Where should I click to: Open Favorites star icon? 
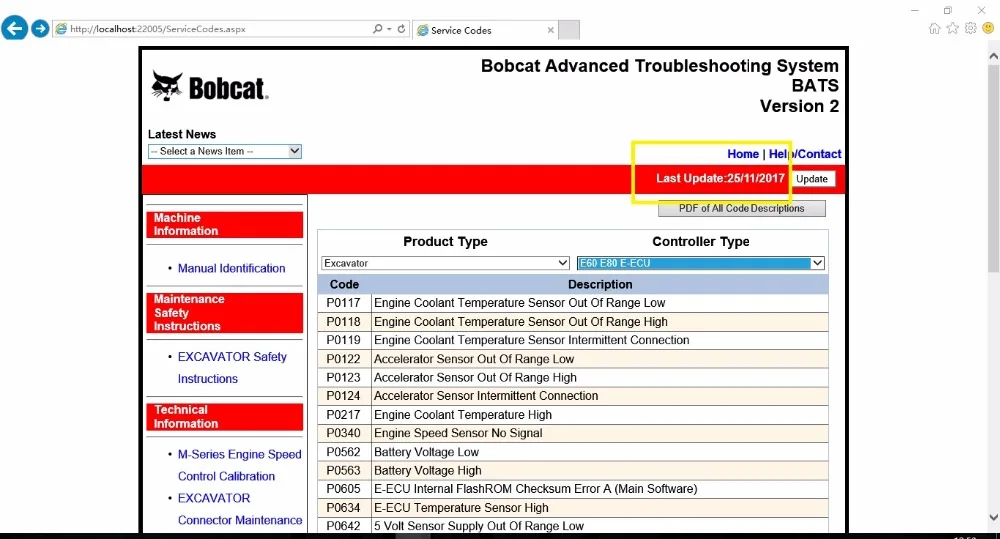(953, 28)
